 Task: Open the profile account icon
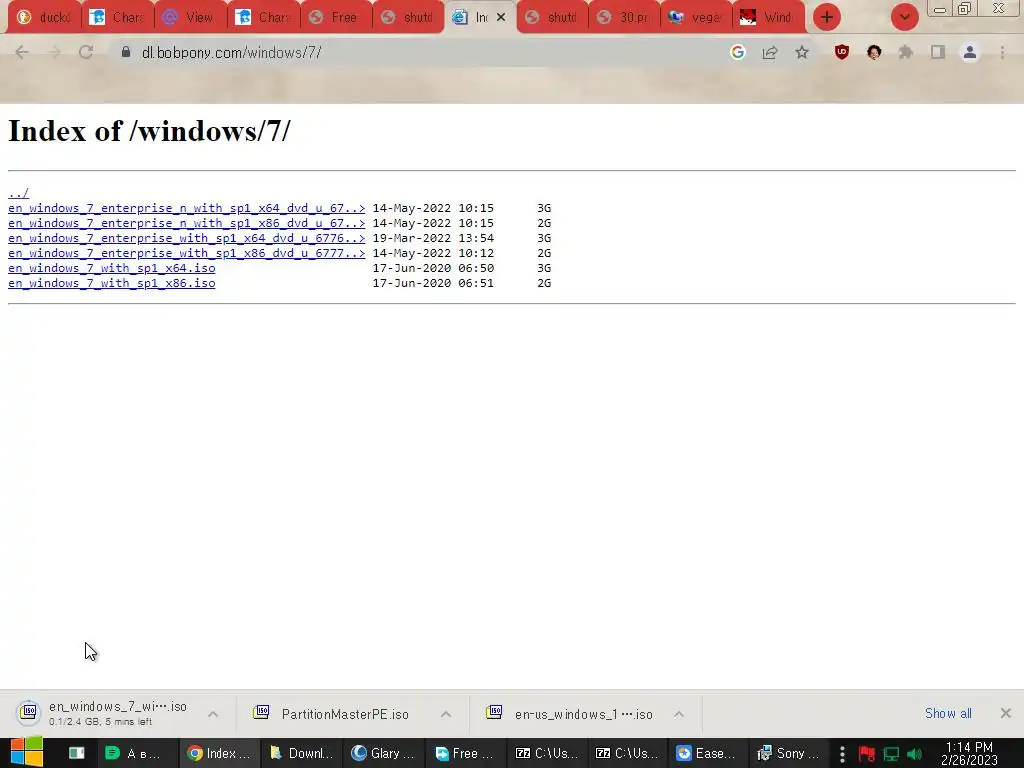click(x=970, y=52)
